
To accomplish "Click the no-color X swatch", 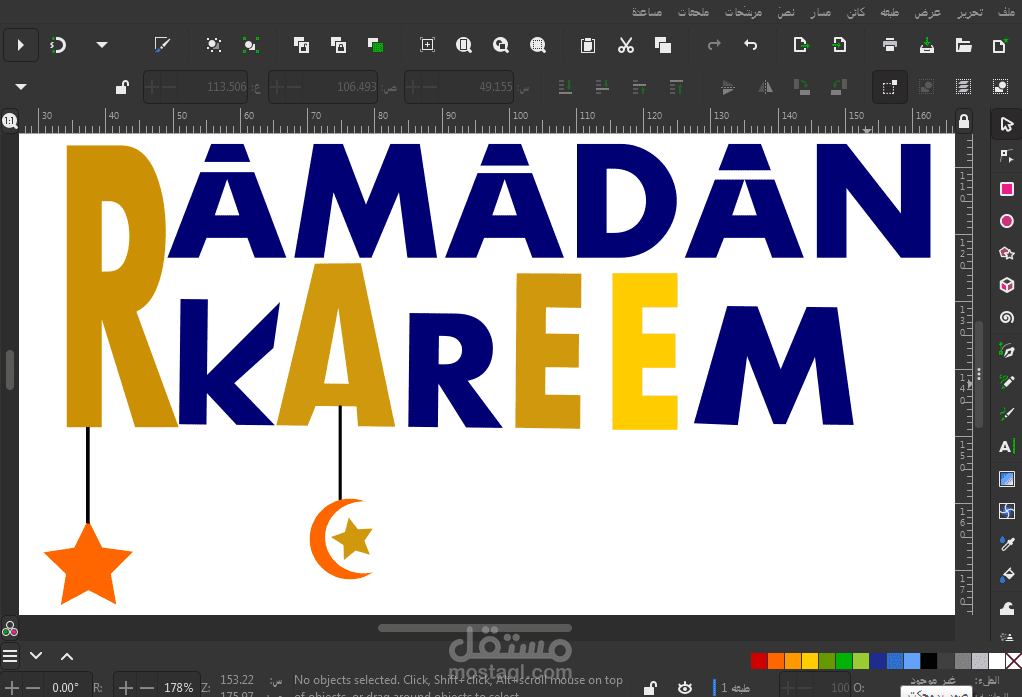I will (1014, 661).
